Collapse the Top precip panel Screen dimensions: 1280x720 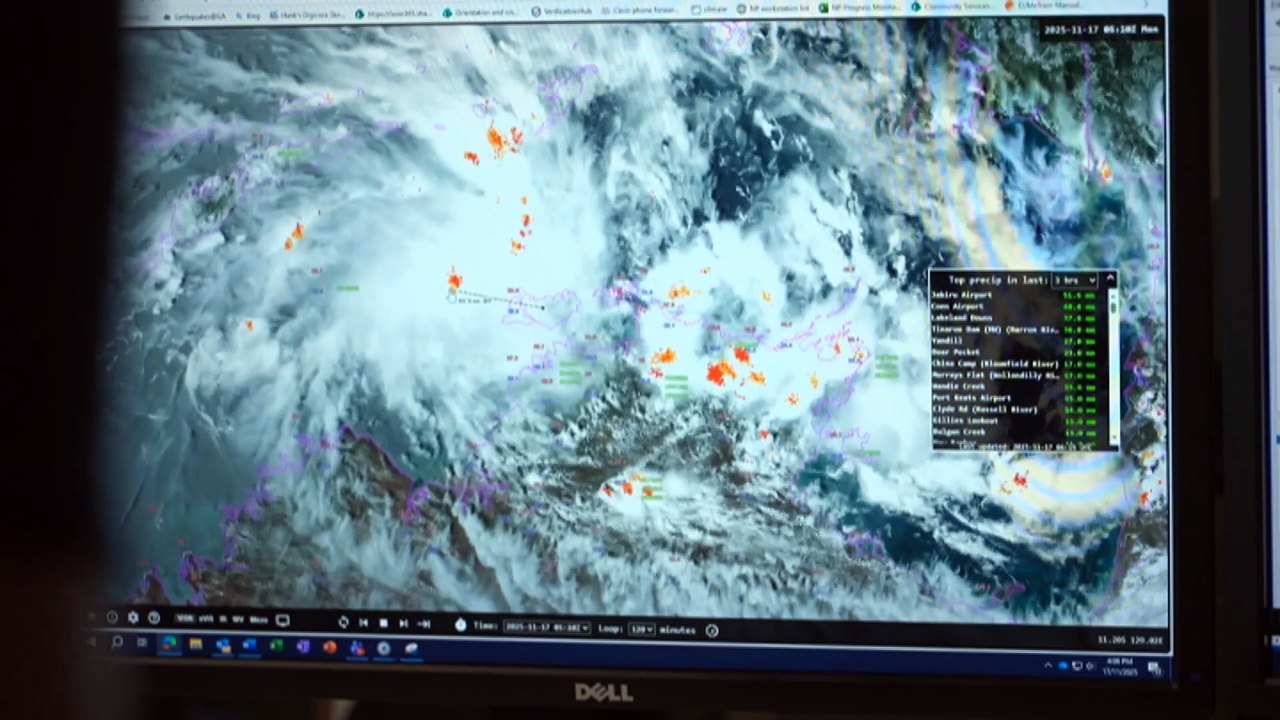click(1109, 280)
